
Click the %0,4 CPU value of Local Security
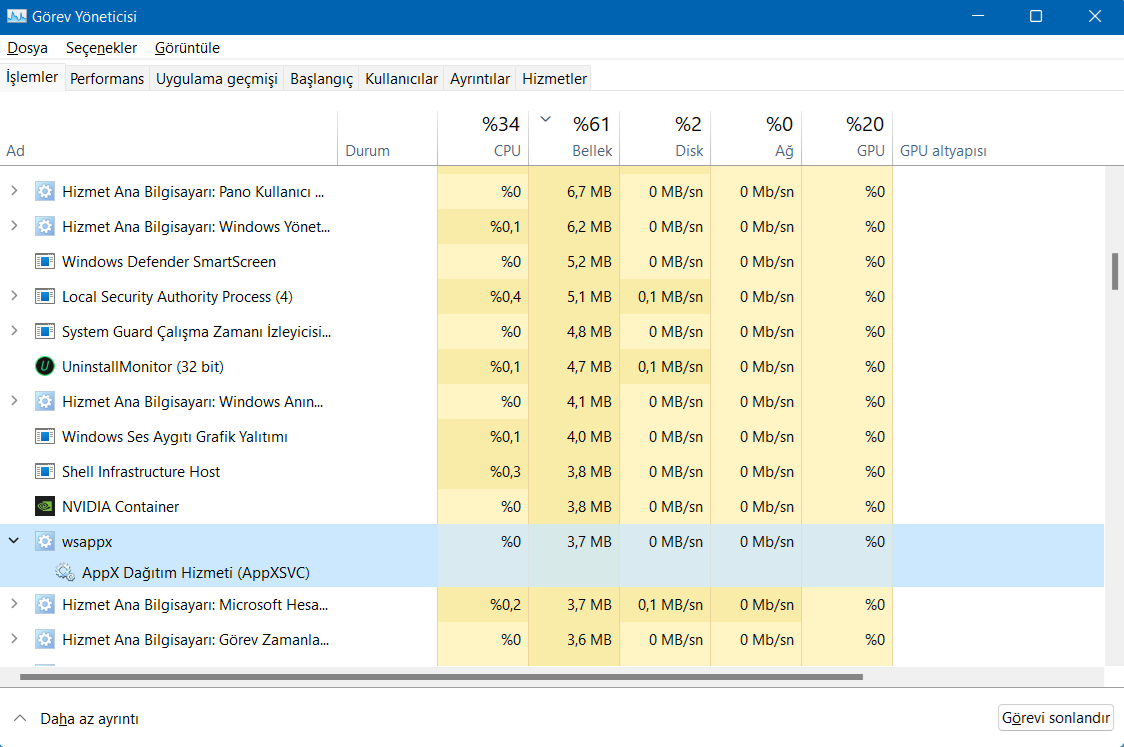tap(505, 297)
